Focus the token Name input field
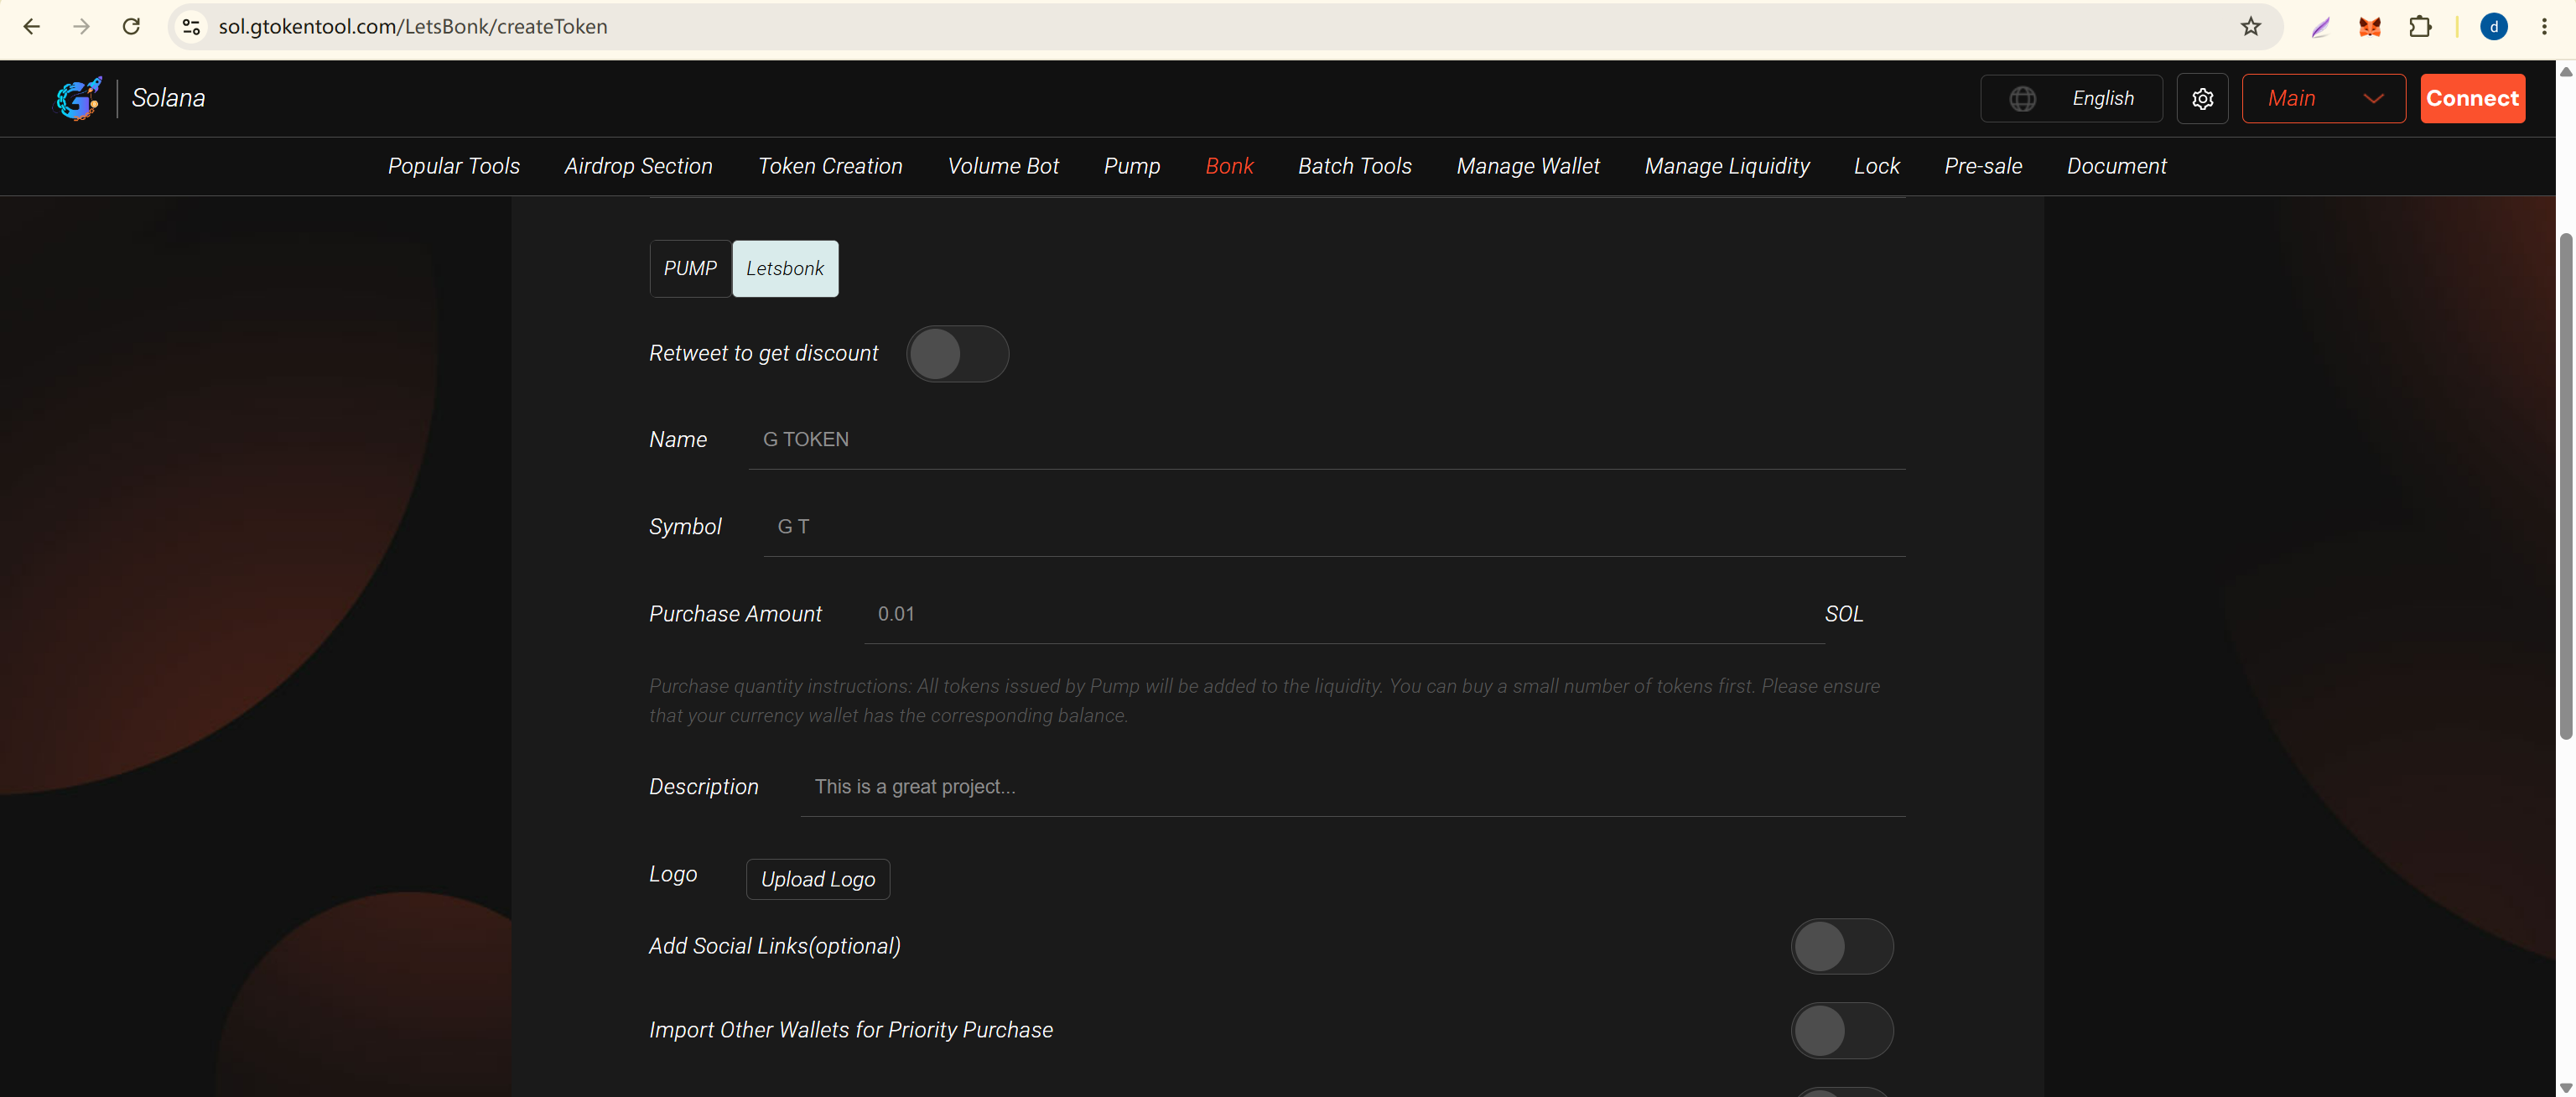 (1327, 440)
